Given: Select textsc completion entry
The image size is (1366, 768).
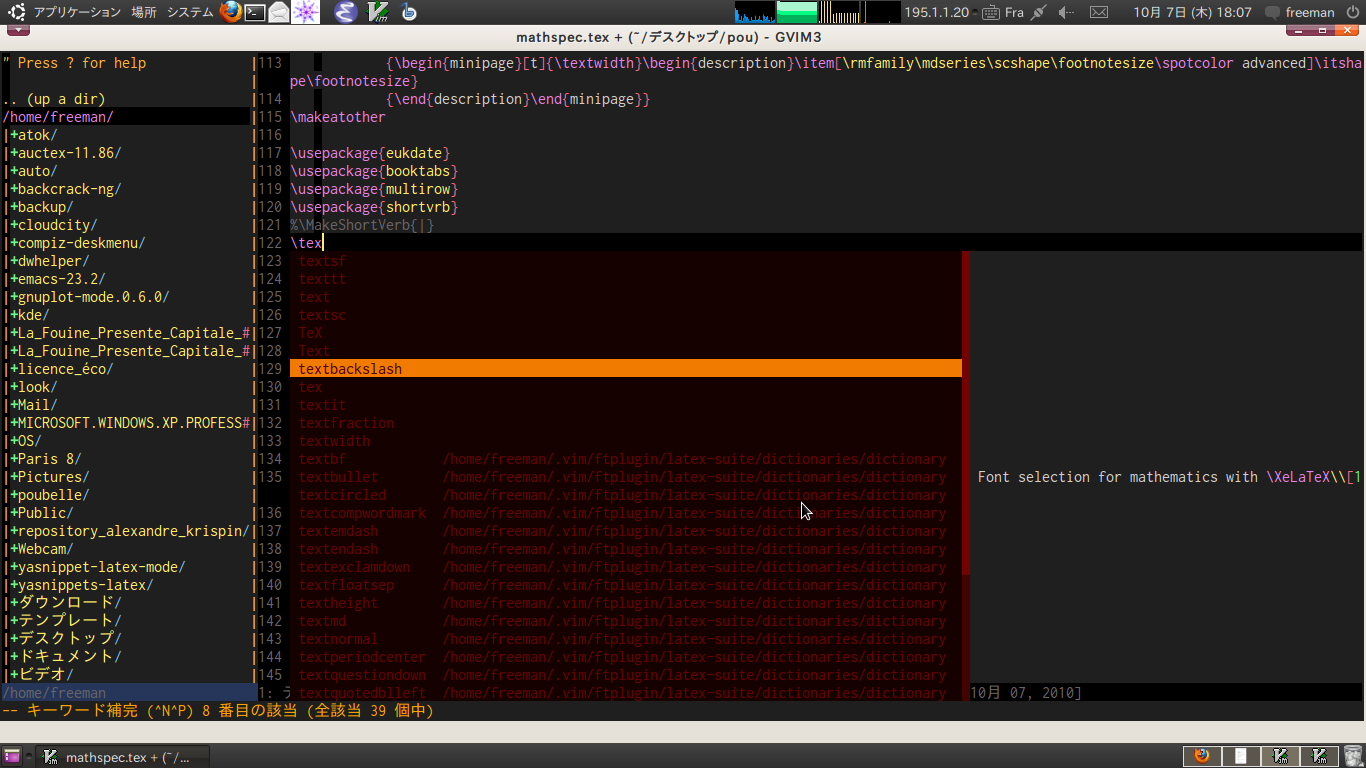Looking at the screenshot, I should [626, 315].
